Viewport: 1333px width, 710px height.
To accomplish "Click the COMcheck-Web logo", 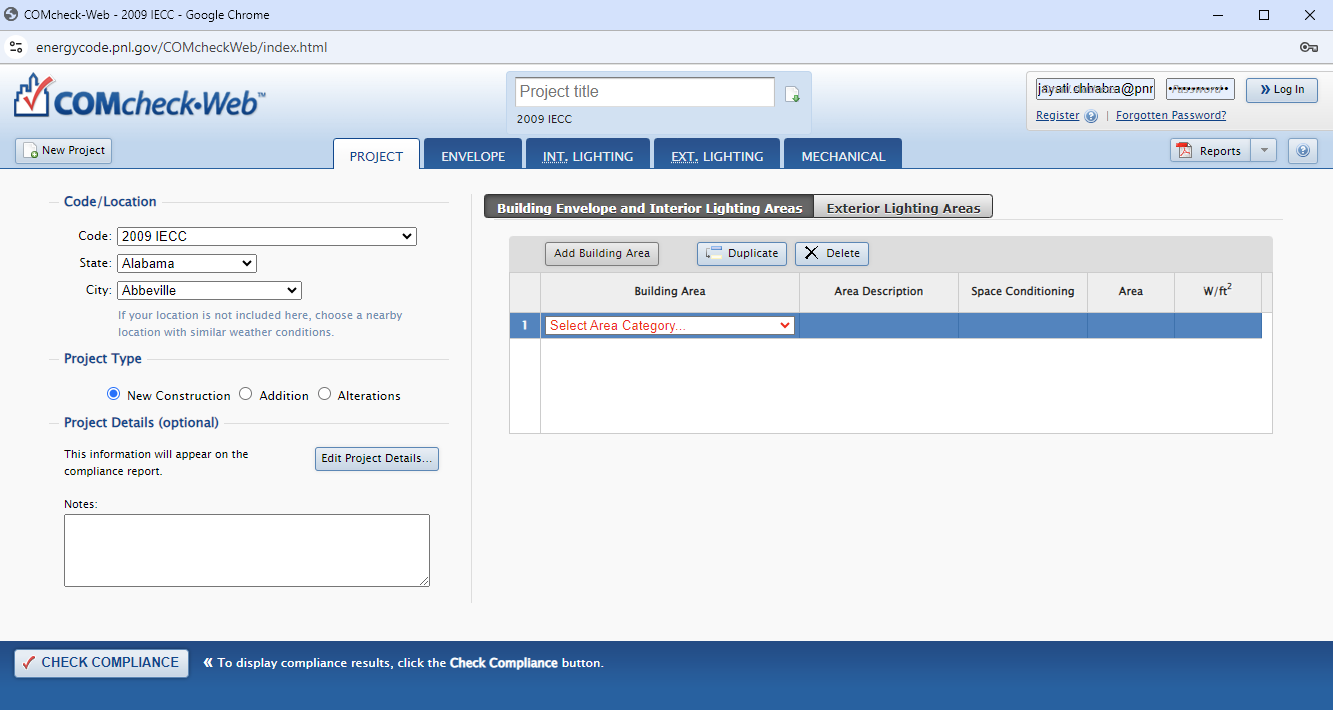I will [x=140, y=97].
